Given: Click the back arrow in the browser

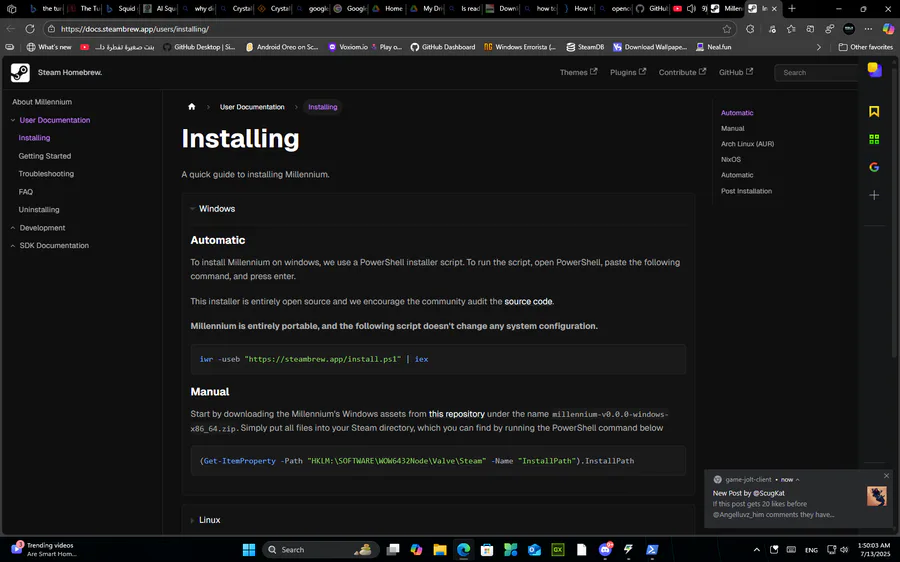Looking at the screenshot, I should 11,29.
